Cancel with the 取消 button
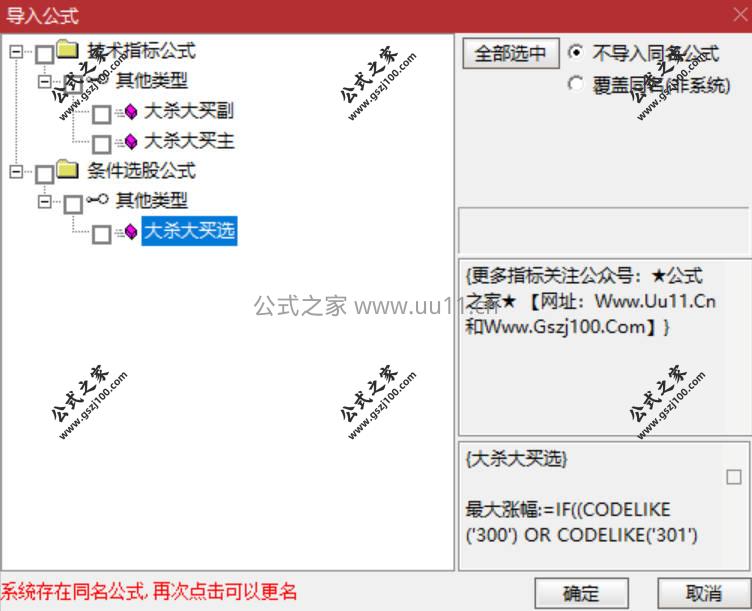This screenshot has height=611, width=752. tap(704, 593)
